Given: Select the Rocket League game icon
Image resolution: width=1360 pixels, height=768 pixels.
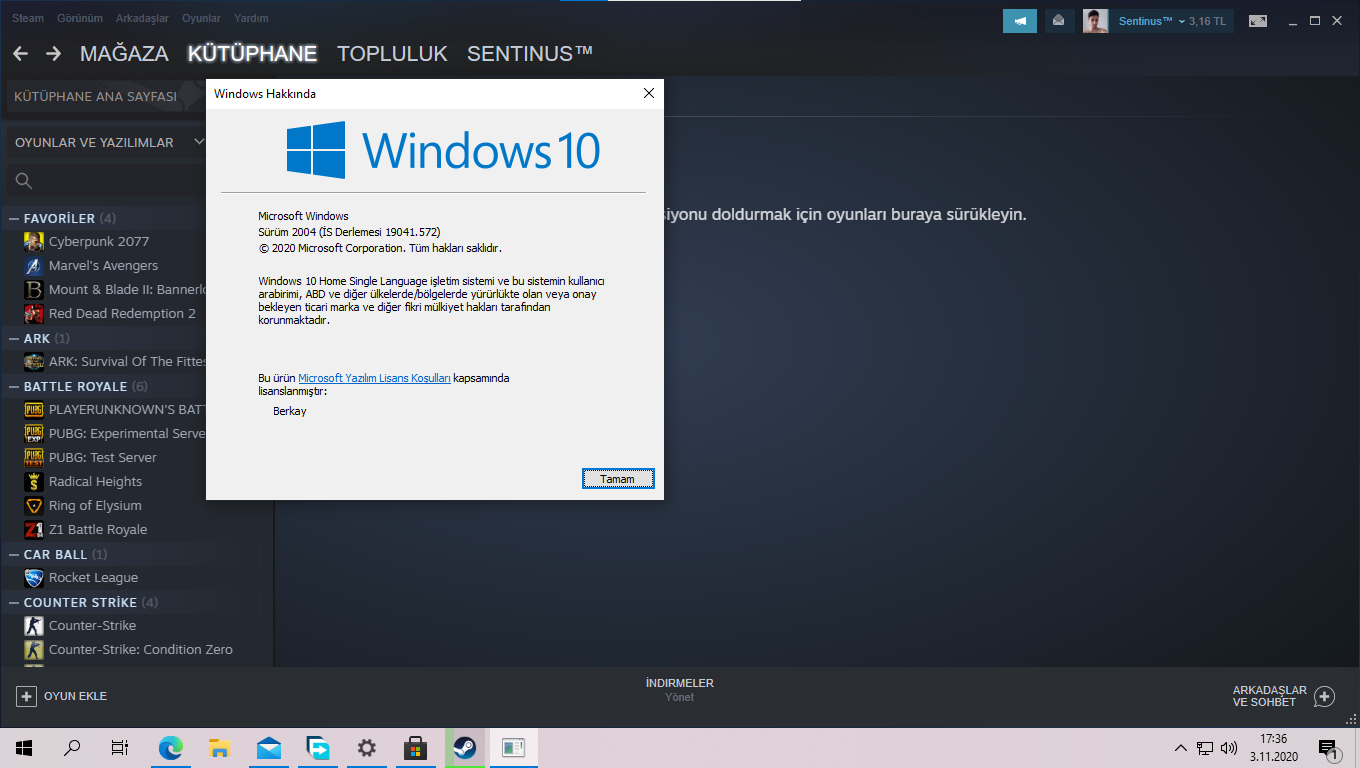Looking at the screenshot, I should [34, 578].
